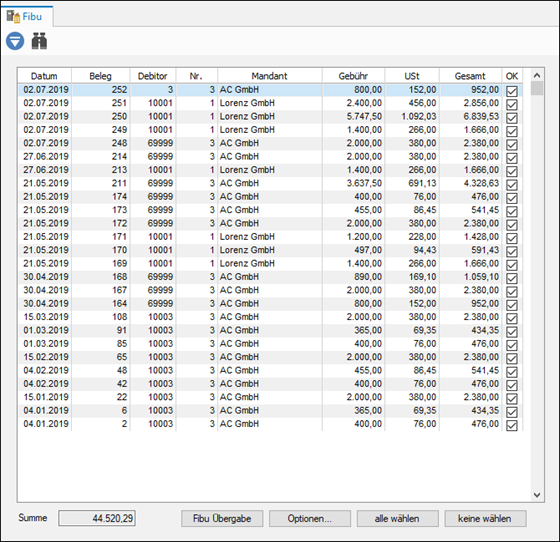Sort by the Mandant column header
The height and width of the screenshot is (542, 560).
[270, 76]
